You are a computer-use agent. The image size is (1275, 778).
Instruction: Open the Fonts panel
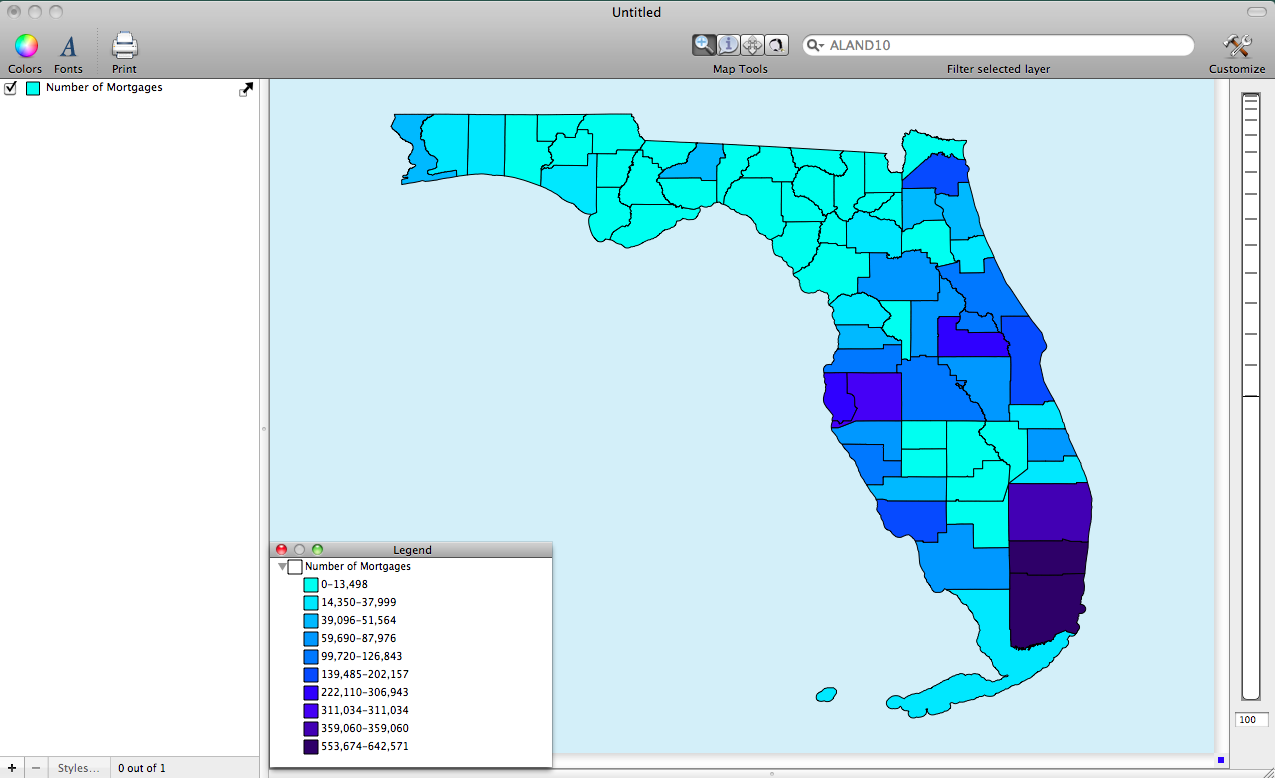coord(68,47)
